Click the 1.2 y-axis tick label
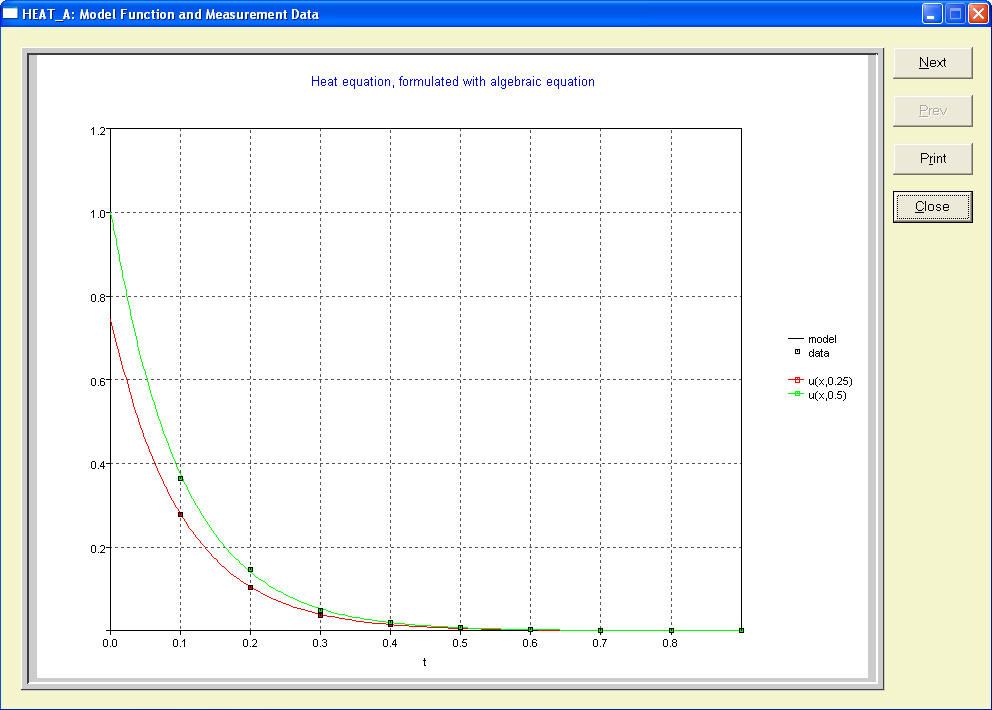The width and height of the screenshot is (992, 710). point(97,130)
